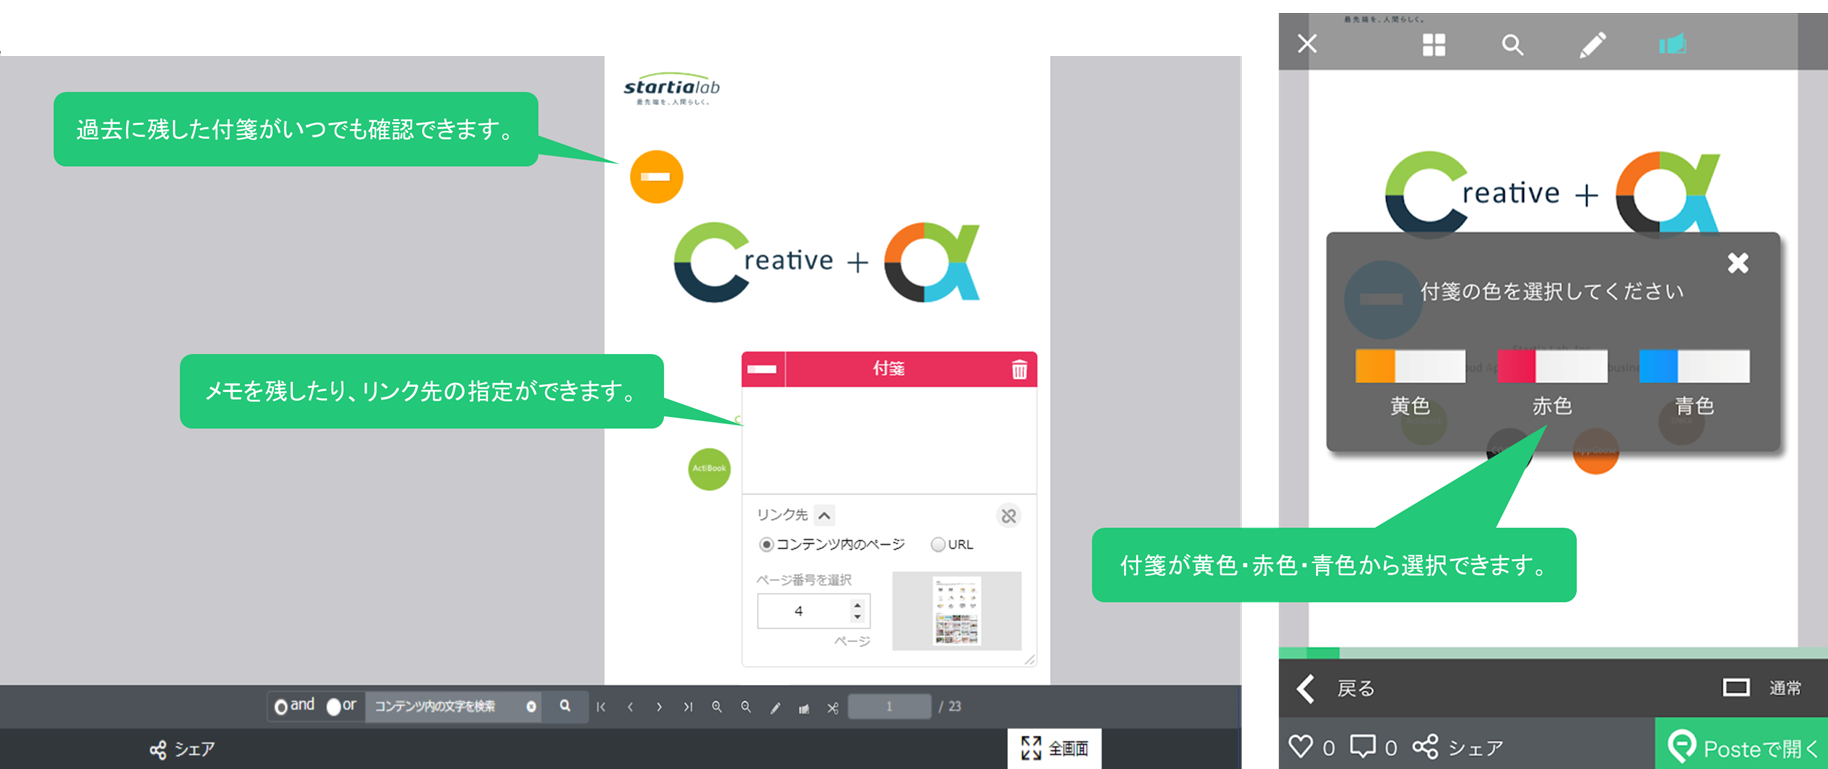
Task: Delete the sticky note with trash icon
Action: (x=1019, y=370)
